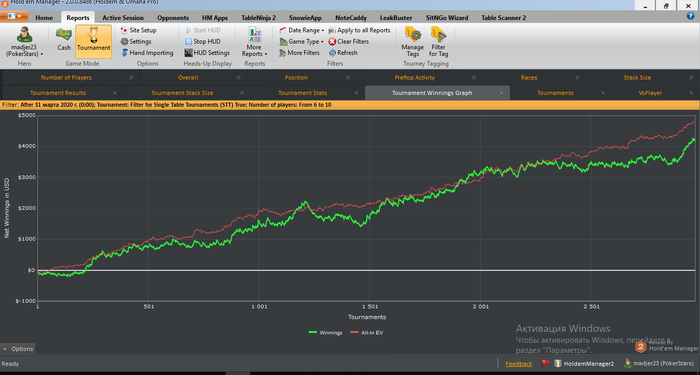Expand the Options panel
This screenshot has width=700, height=375.
point(18,349)
